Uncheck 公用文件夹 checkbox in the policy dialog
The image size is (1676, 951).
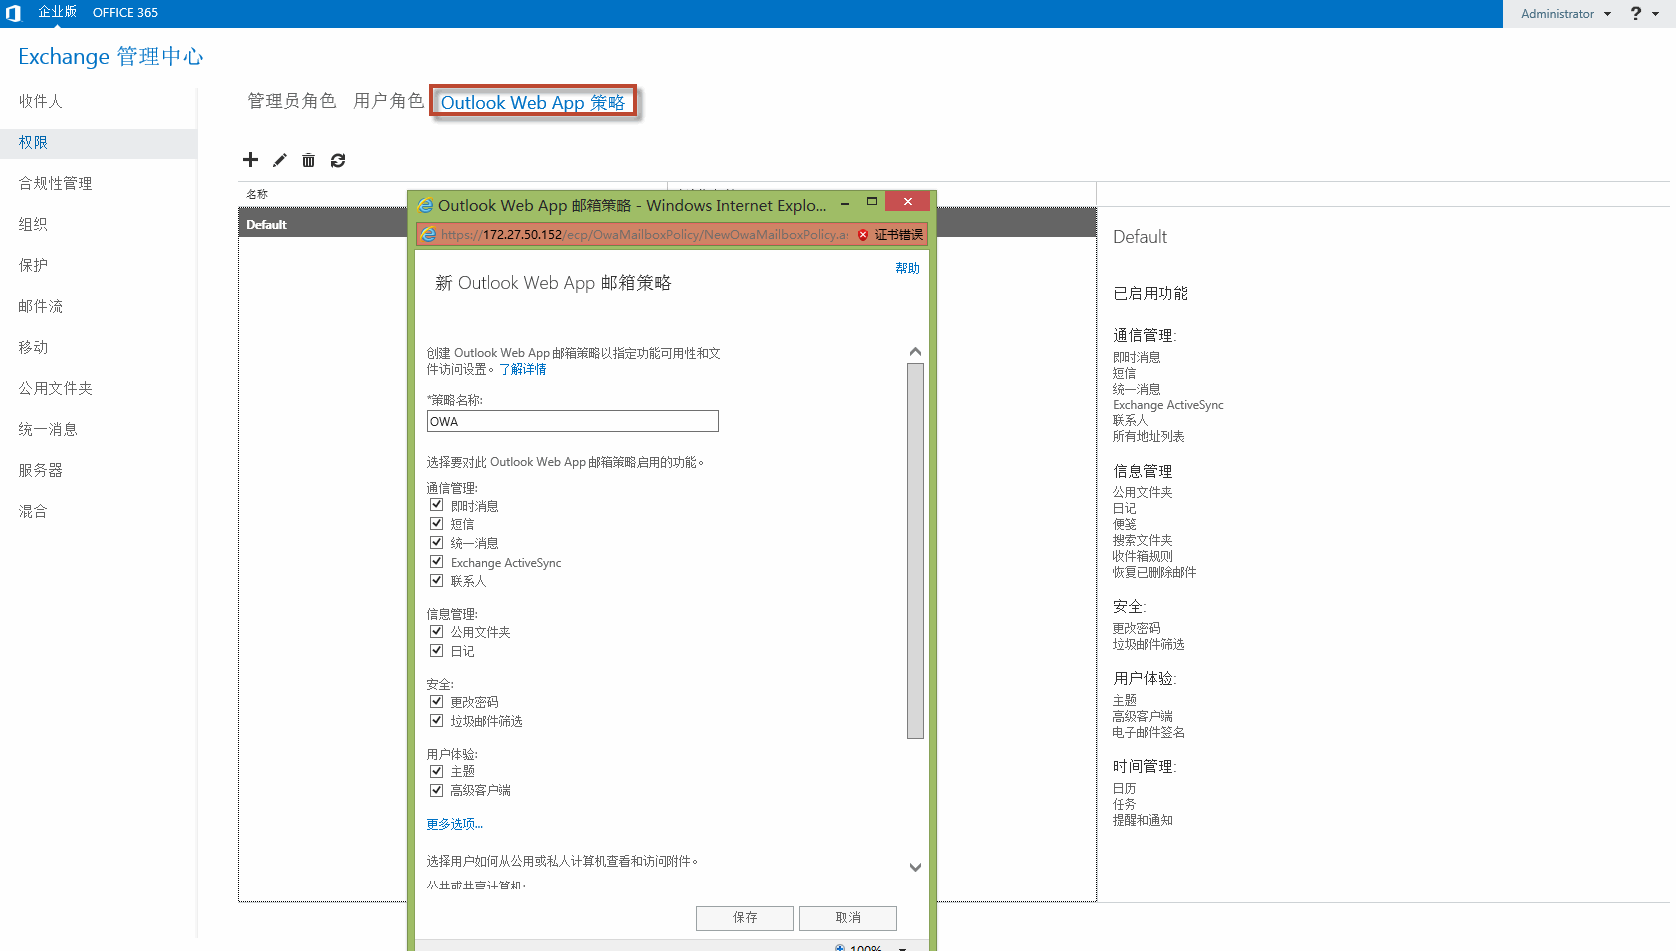437,631
